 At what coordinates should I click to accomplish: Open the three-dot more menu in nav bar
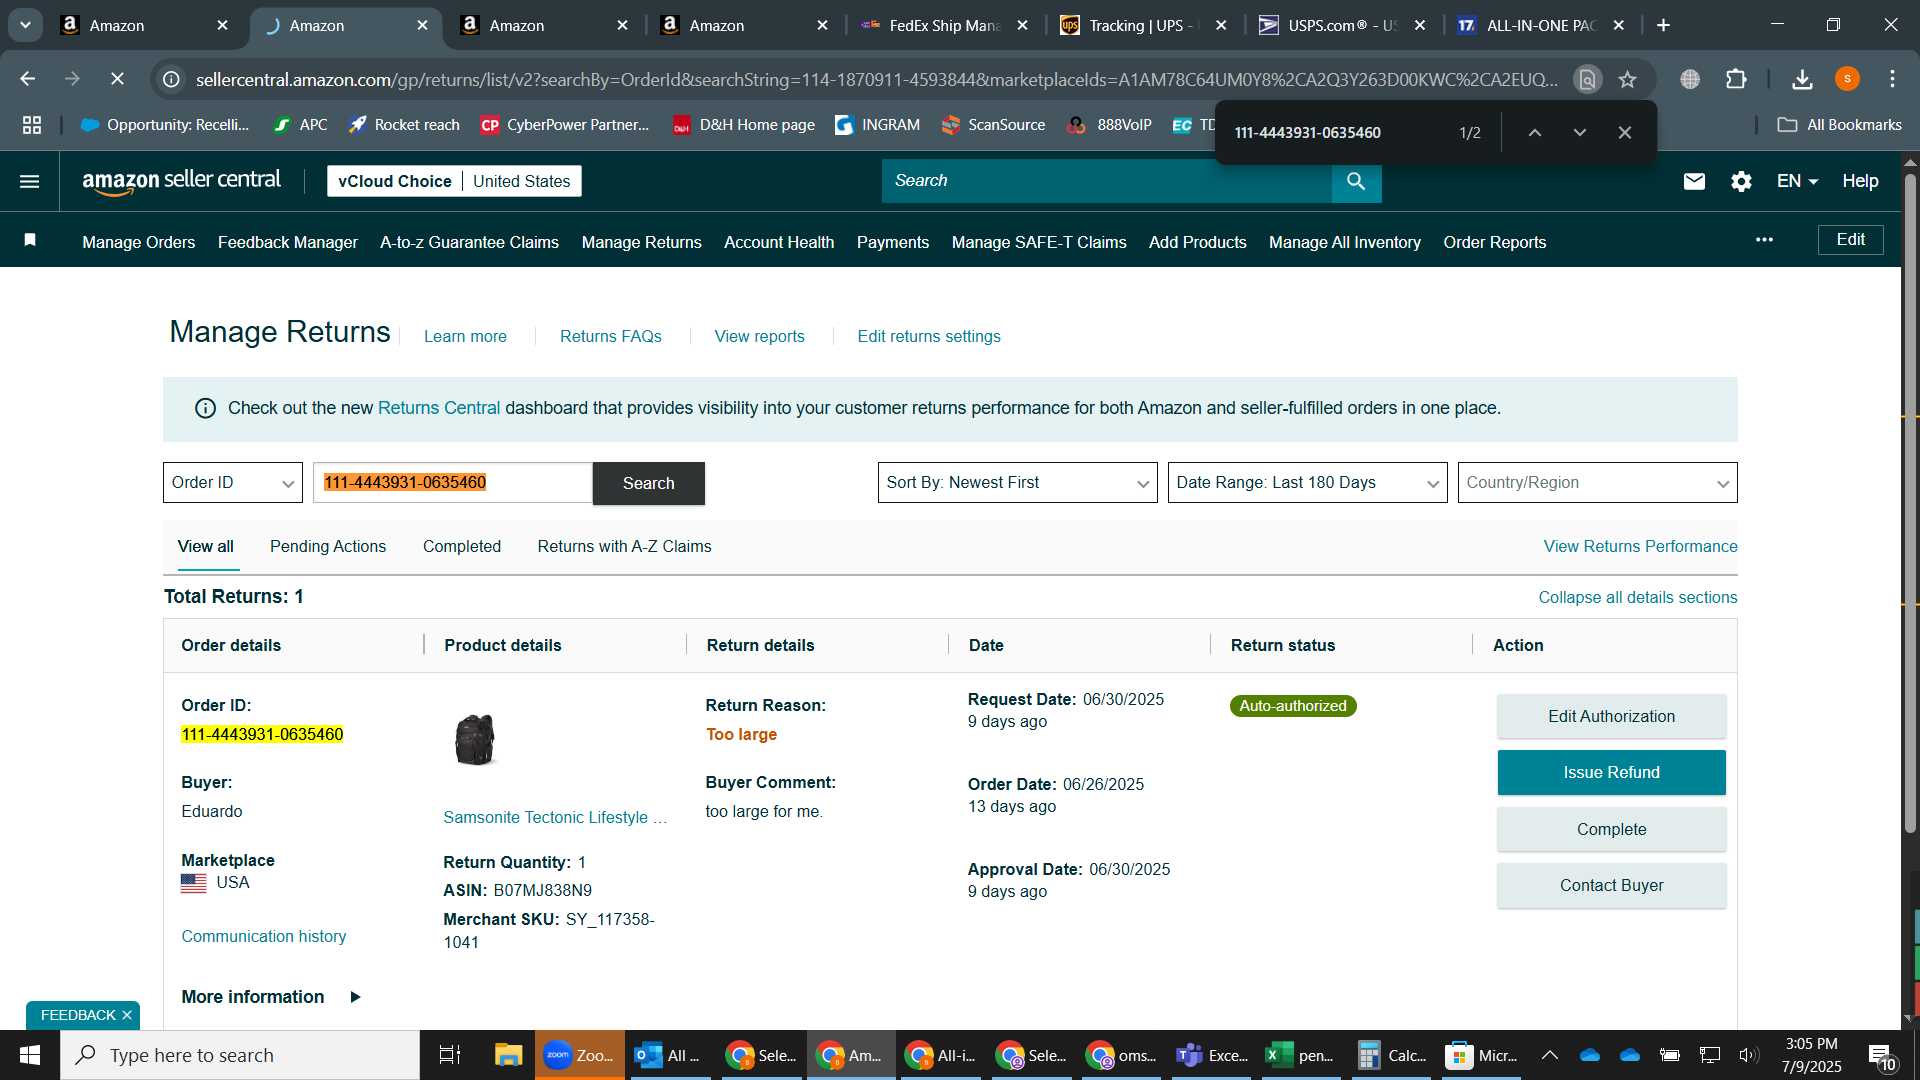(x=1764, y=240)
